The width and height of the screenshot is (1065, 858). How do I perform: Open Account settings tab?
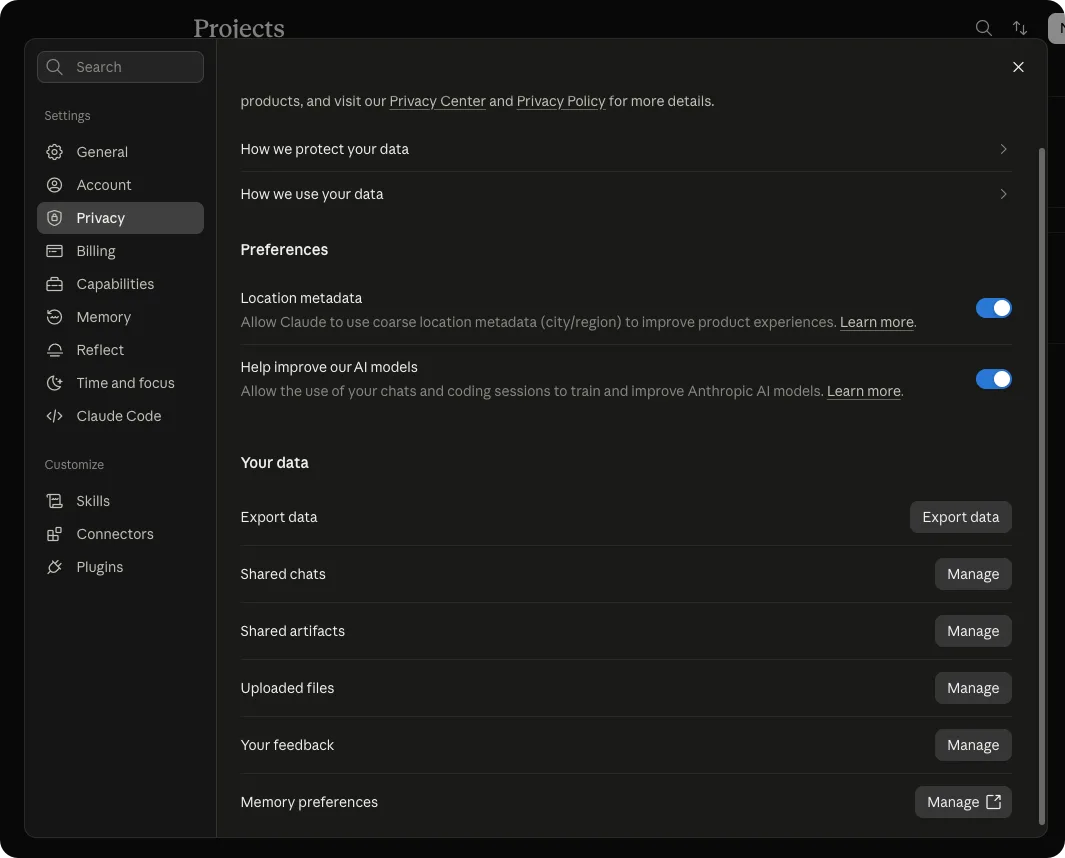coord(120,185)
